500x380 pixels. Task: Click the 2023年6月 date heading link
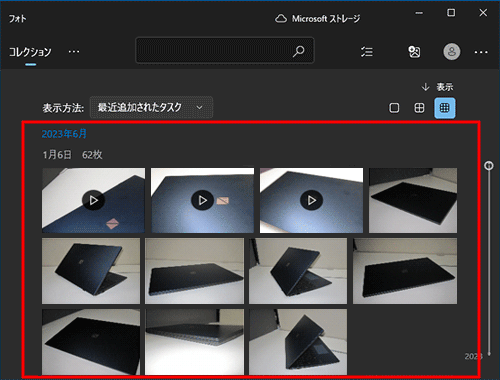click(64, 134)
